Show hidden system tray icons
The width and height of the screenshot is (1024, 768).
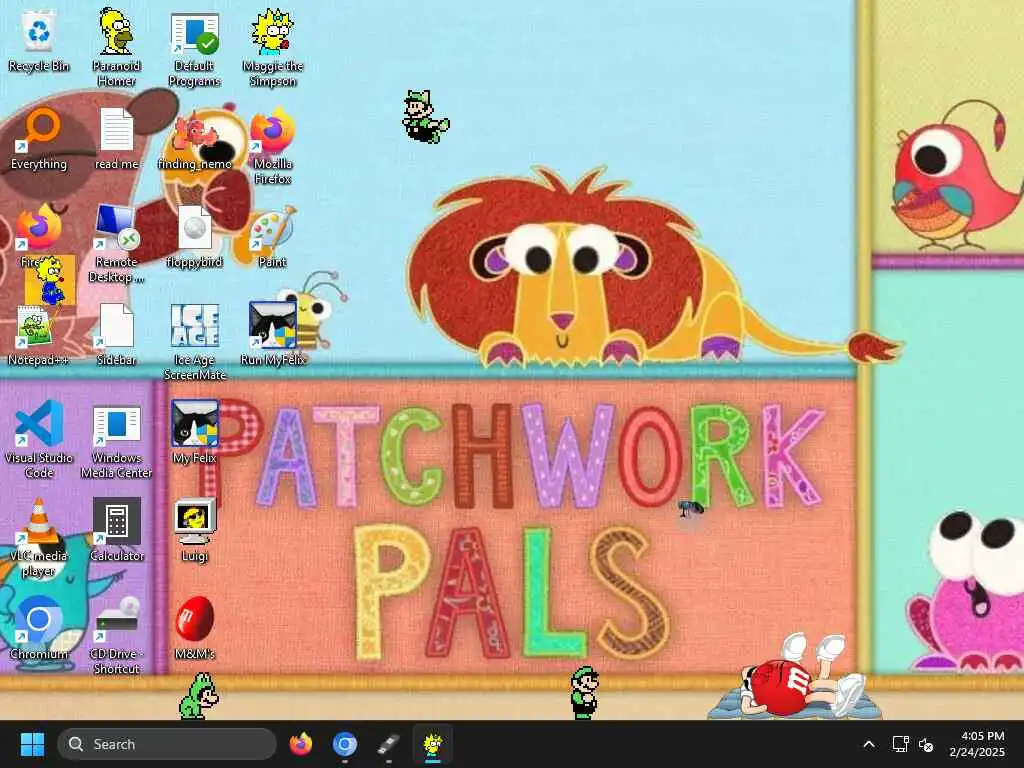[x=869, y=744]
